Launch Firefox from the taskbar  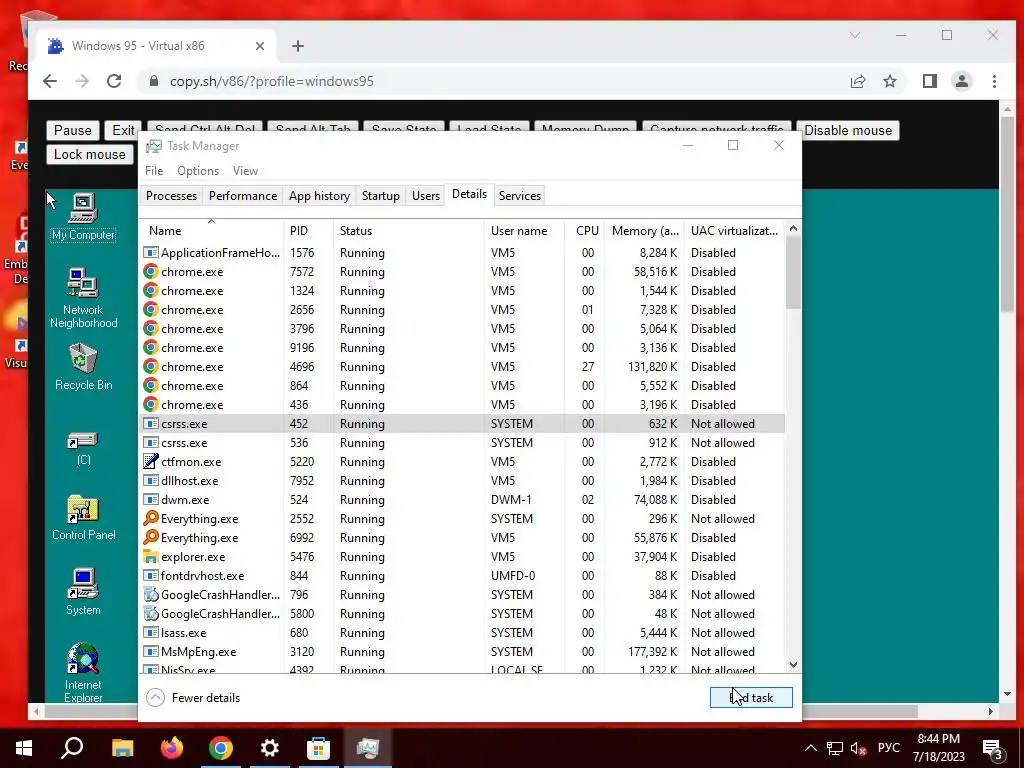(172, 748)
